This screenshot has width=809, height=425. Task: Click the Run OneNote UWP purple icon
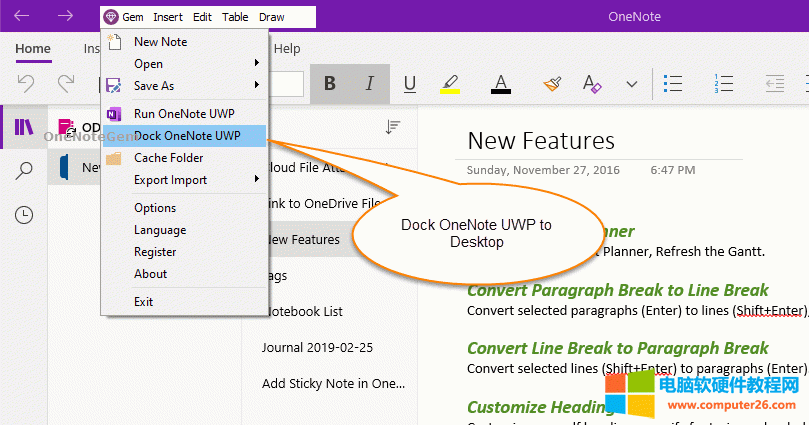click(x=114, y=113)
